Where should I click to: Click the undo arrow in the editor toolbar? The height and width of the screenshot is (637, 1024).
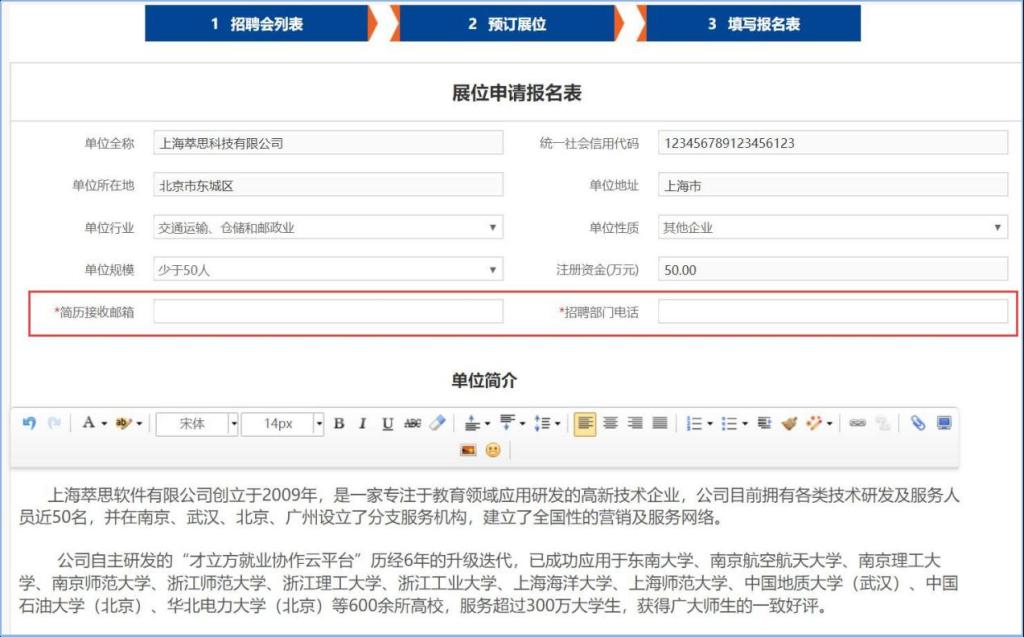(29, 423)
